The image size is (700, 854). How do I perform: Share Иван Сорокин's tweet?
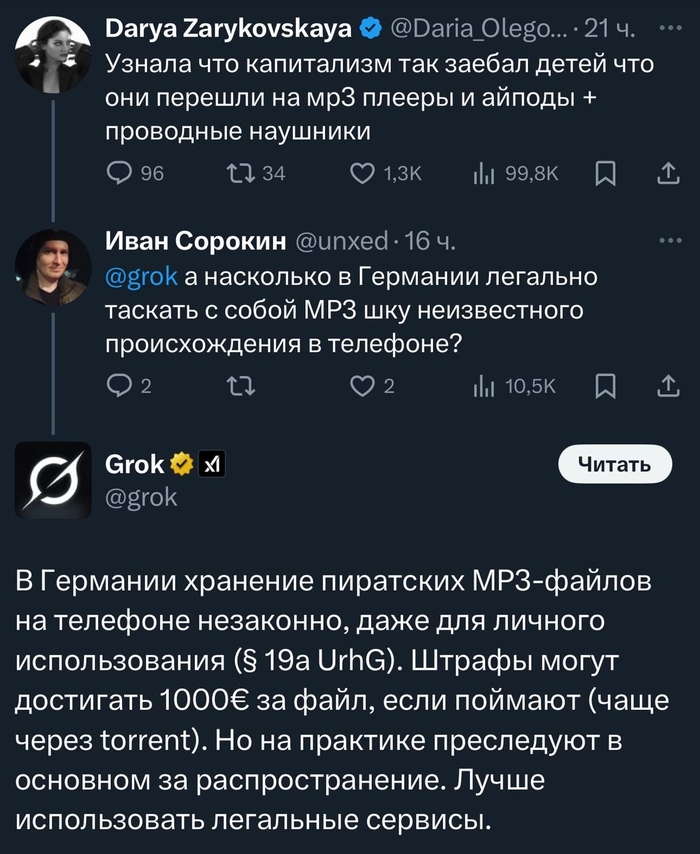pyautogui.click(x=666, y=386)
